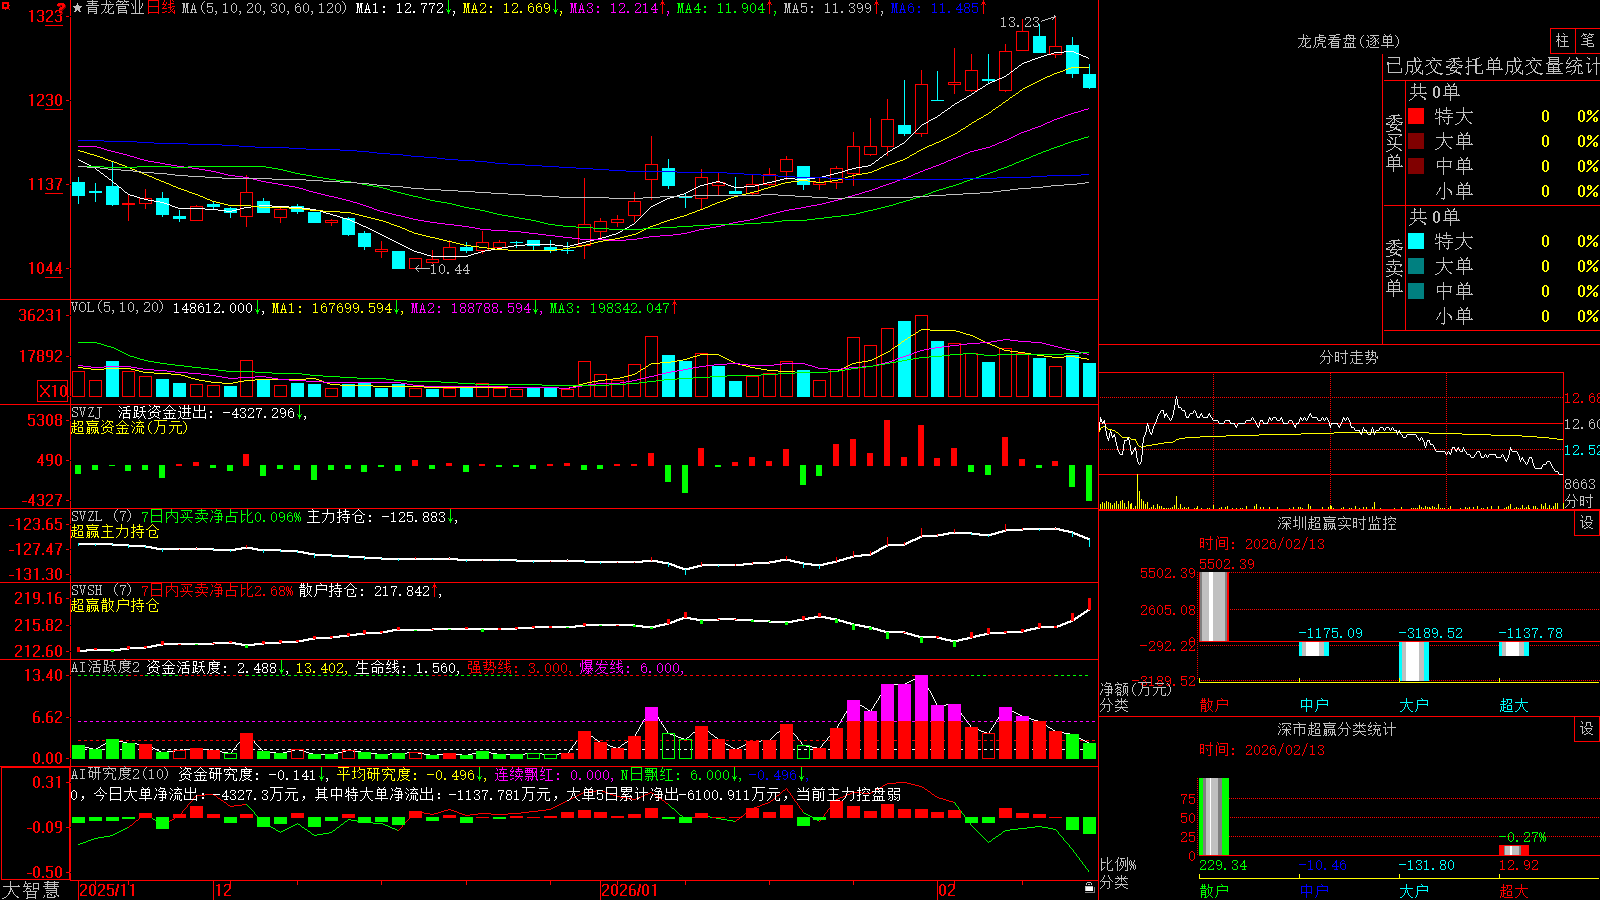This screenshot has height=900, width=1600.
Task: Click the 委卖单 section label
Action: (1394, 267)
